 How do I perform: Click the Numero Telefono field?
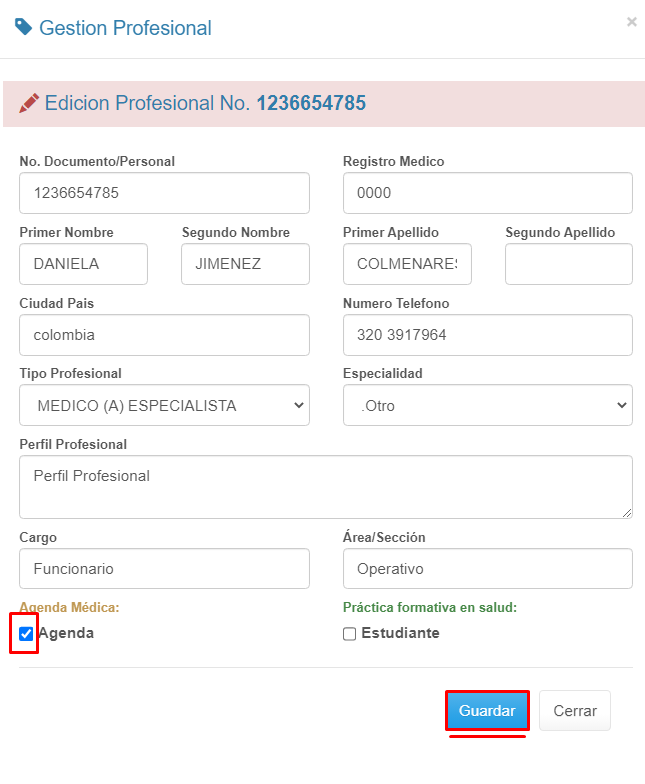point(487,335)
